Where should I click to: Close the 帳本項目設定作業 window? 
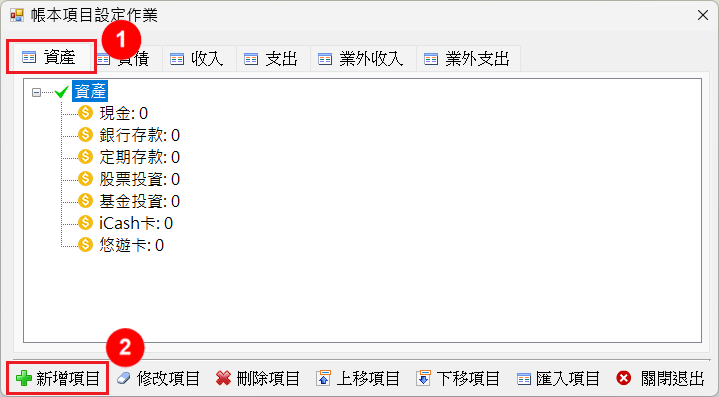click(x=702, y=15)
